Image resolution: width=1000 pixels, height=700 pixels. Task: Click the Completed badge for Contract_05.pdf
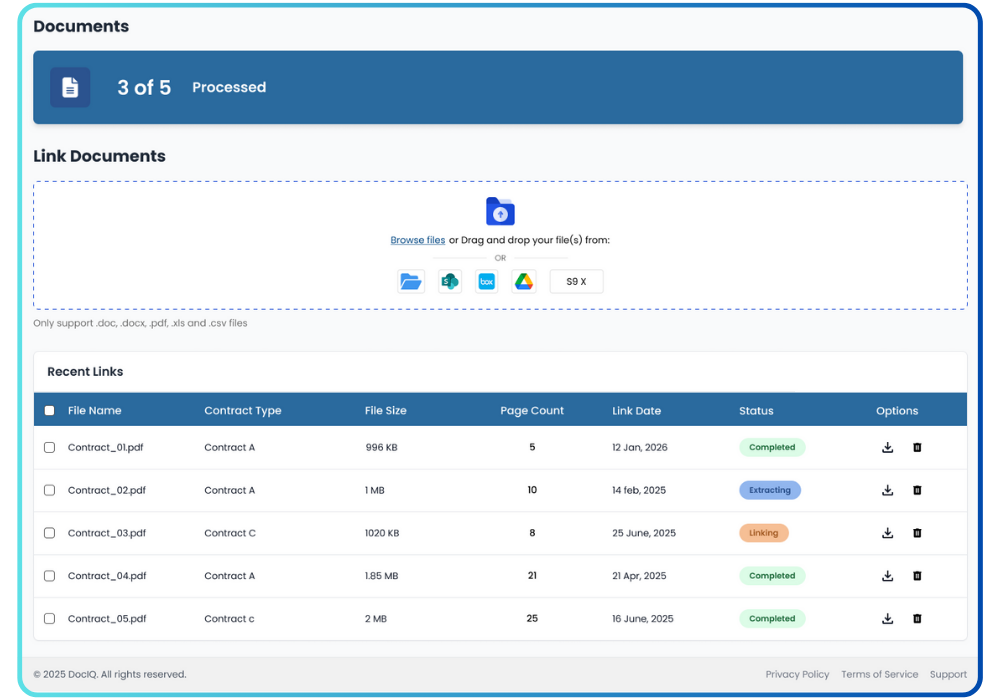click(772, 618)
